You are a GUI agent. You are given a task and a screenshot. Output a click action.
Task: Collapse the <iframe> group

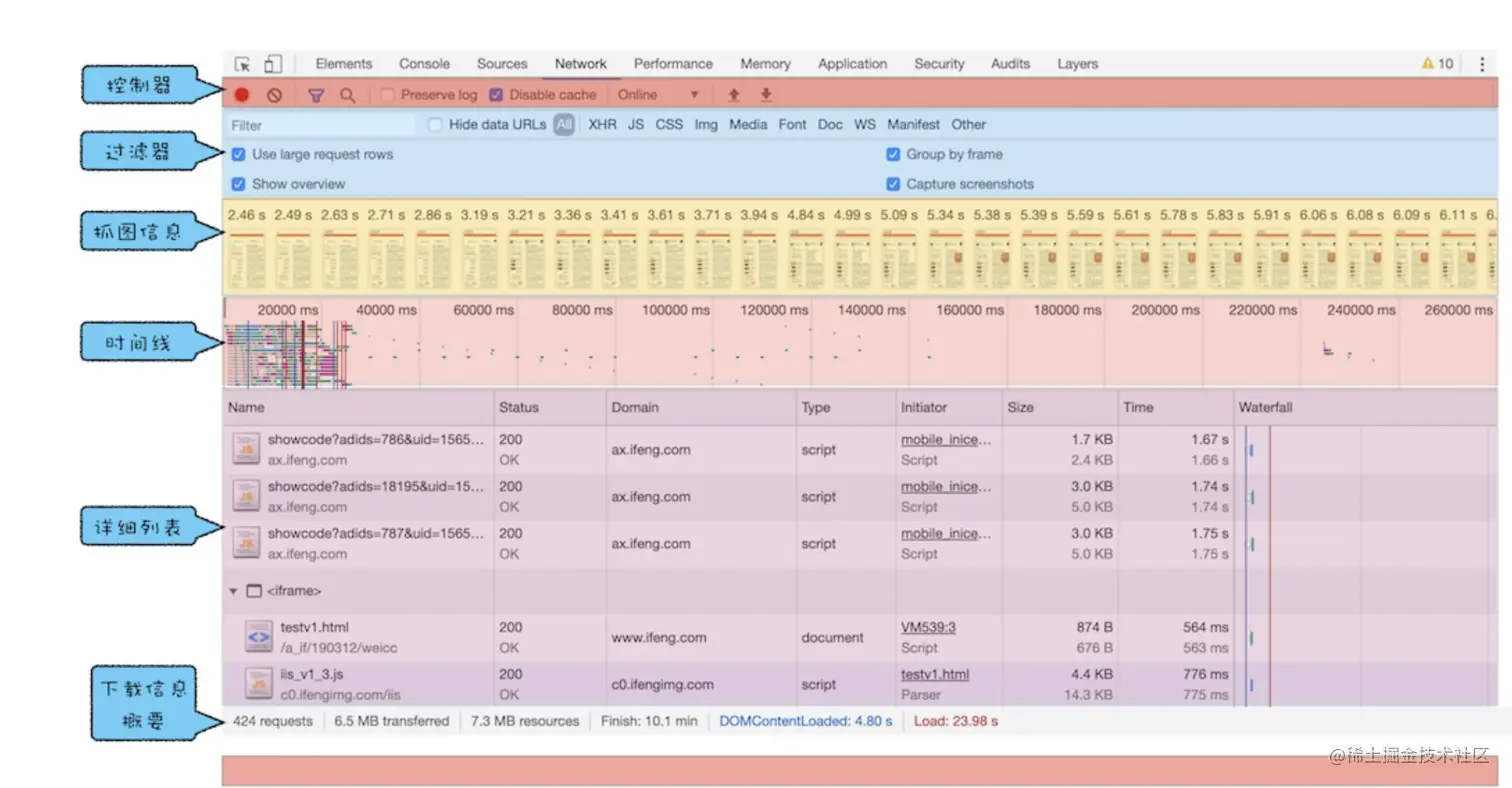click(233, 591)
